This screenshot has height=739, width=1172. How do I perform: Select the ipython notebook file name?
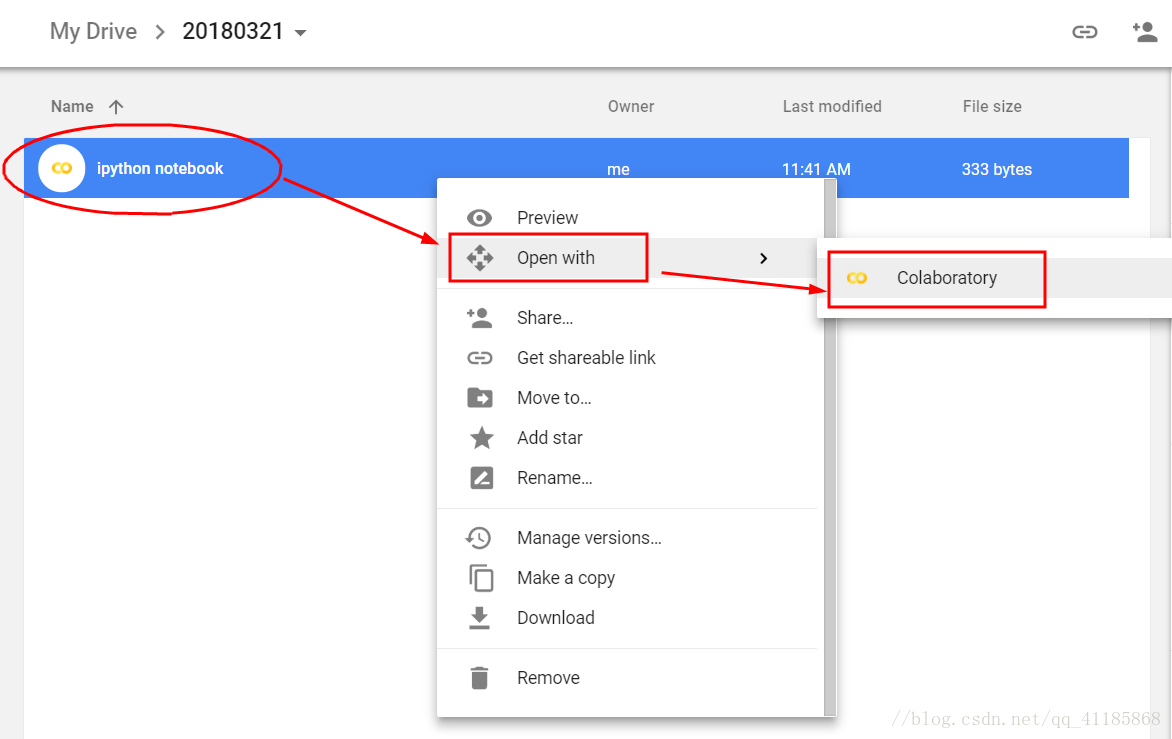click(x=160, y=168)
